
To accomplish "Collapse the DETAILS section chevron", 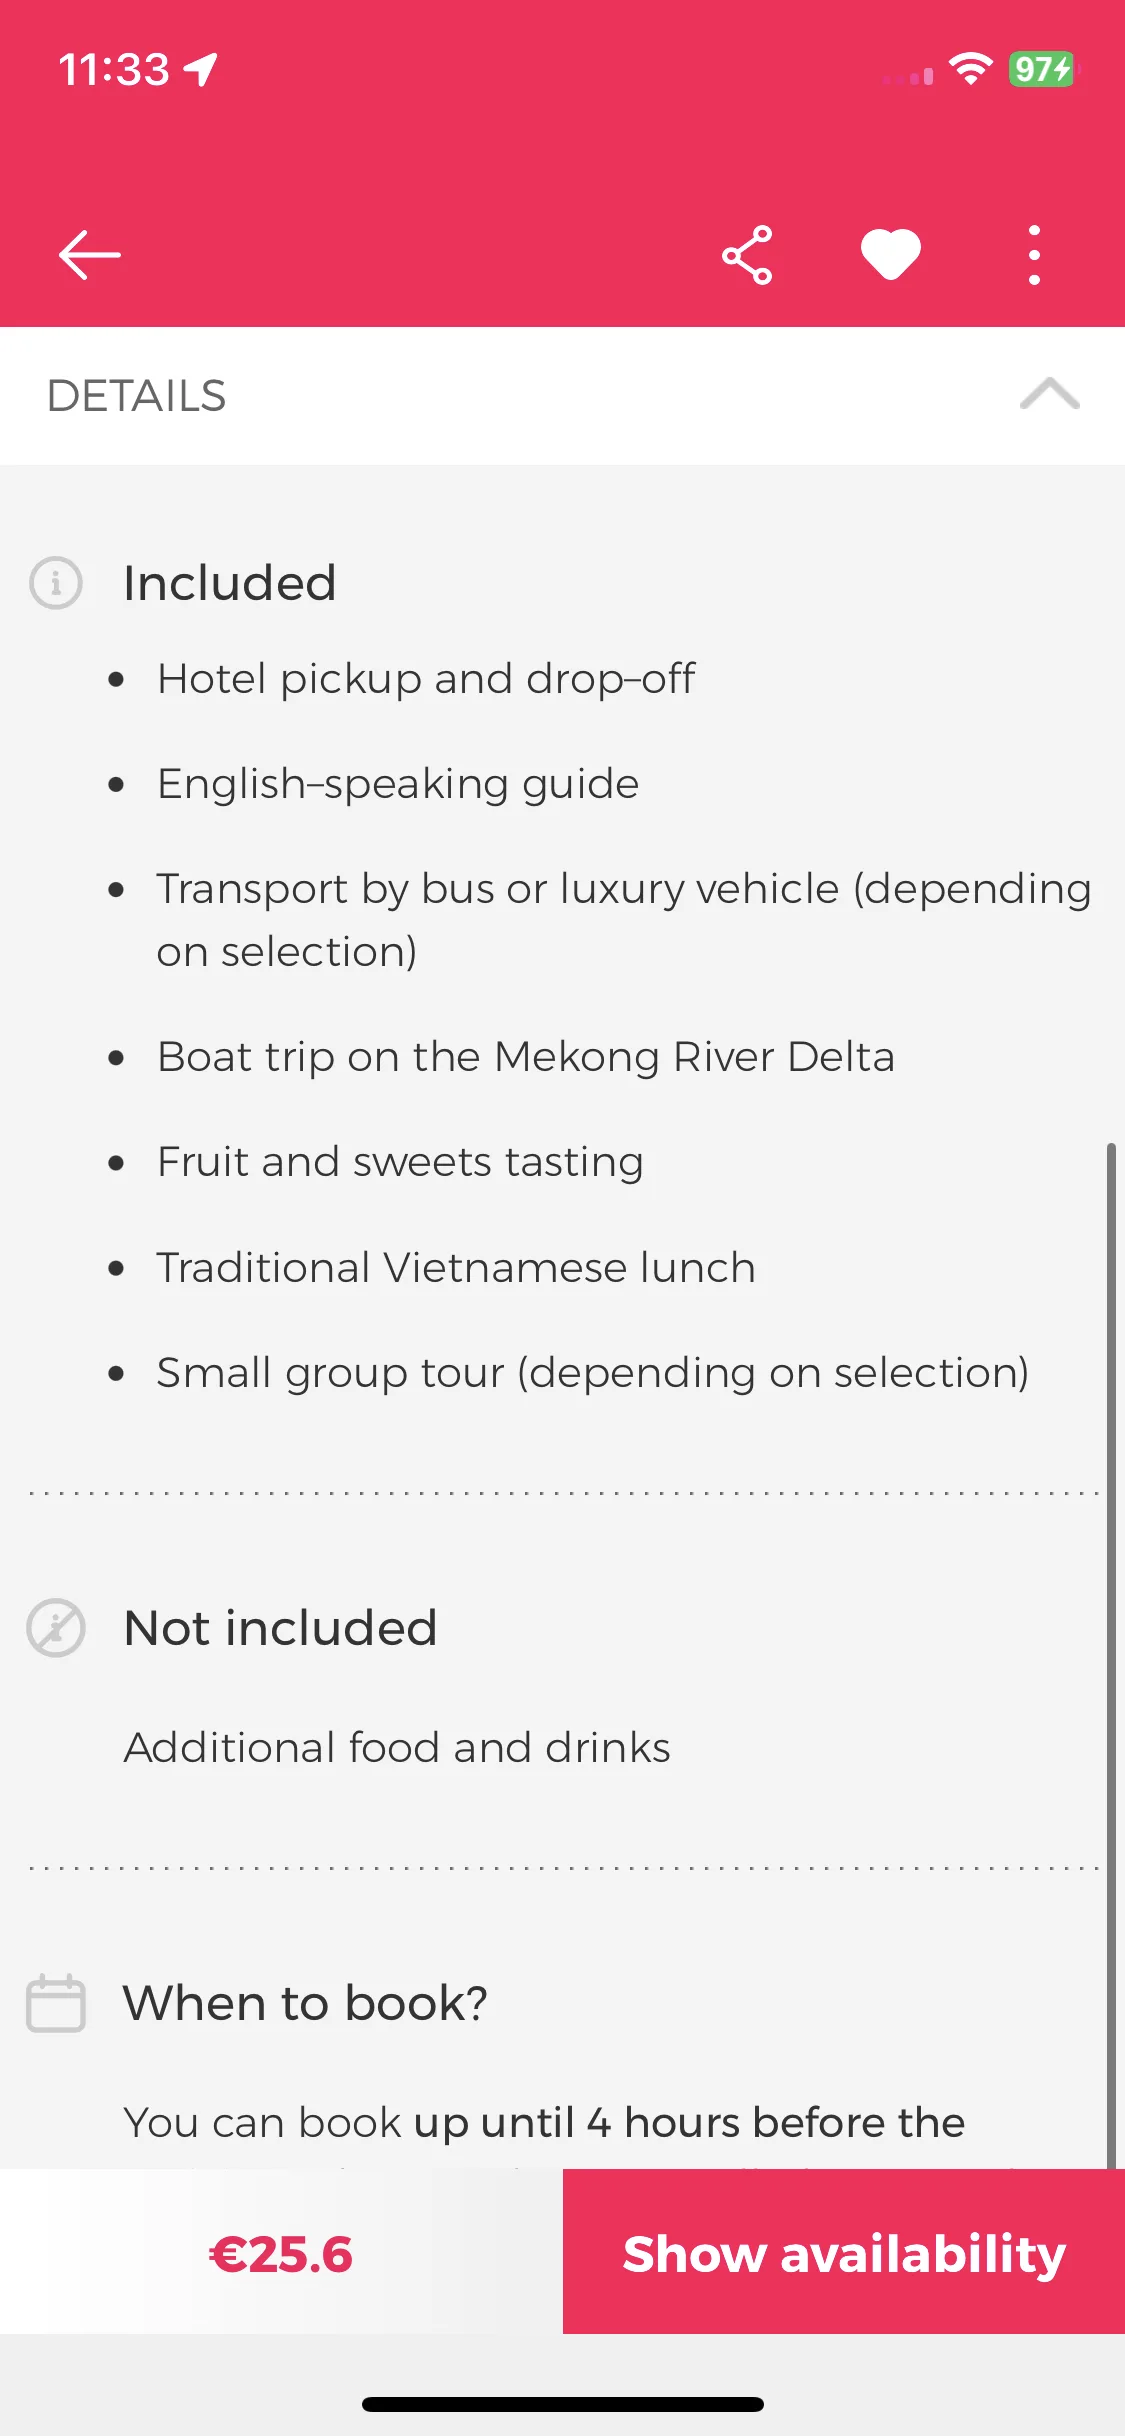I will 1049,394.
